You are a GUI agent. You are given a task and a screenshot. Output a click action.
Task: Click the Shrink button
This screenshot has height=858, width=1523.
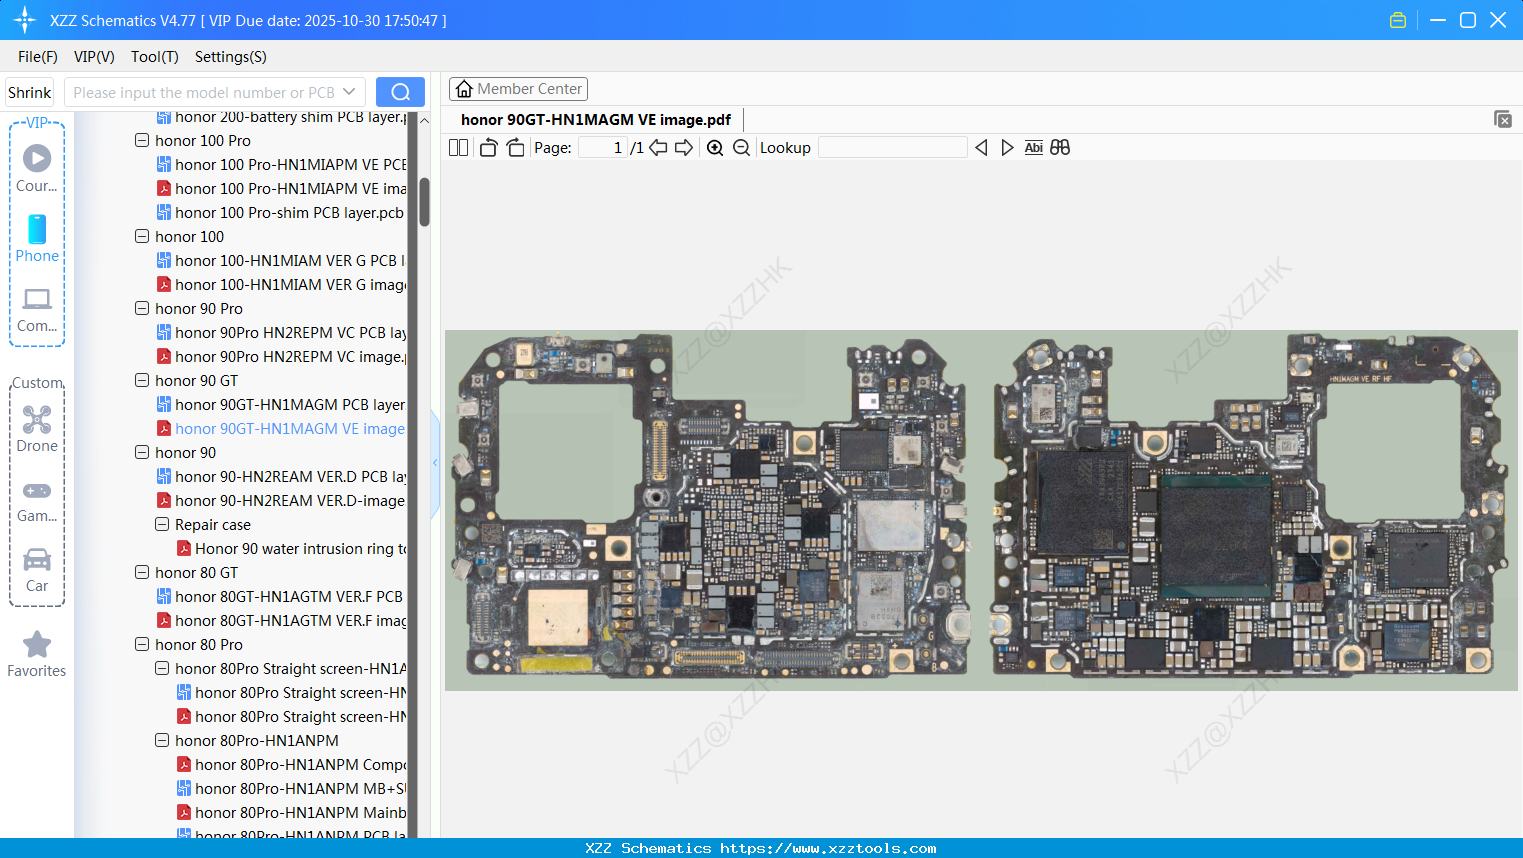point(30,93)
